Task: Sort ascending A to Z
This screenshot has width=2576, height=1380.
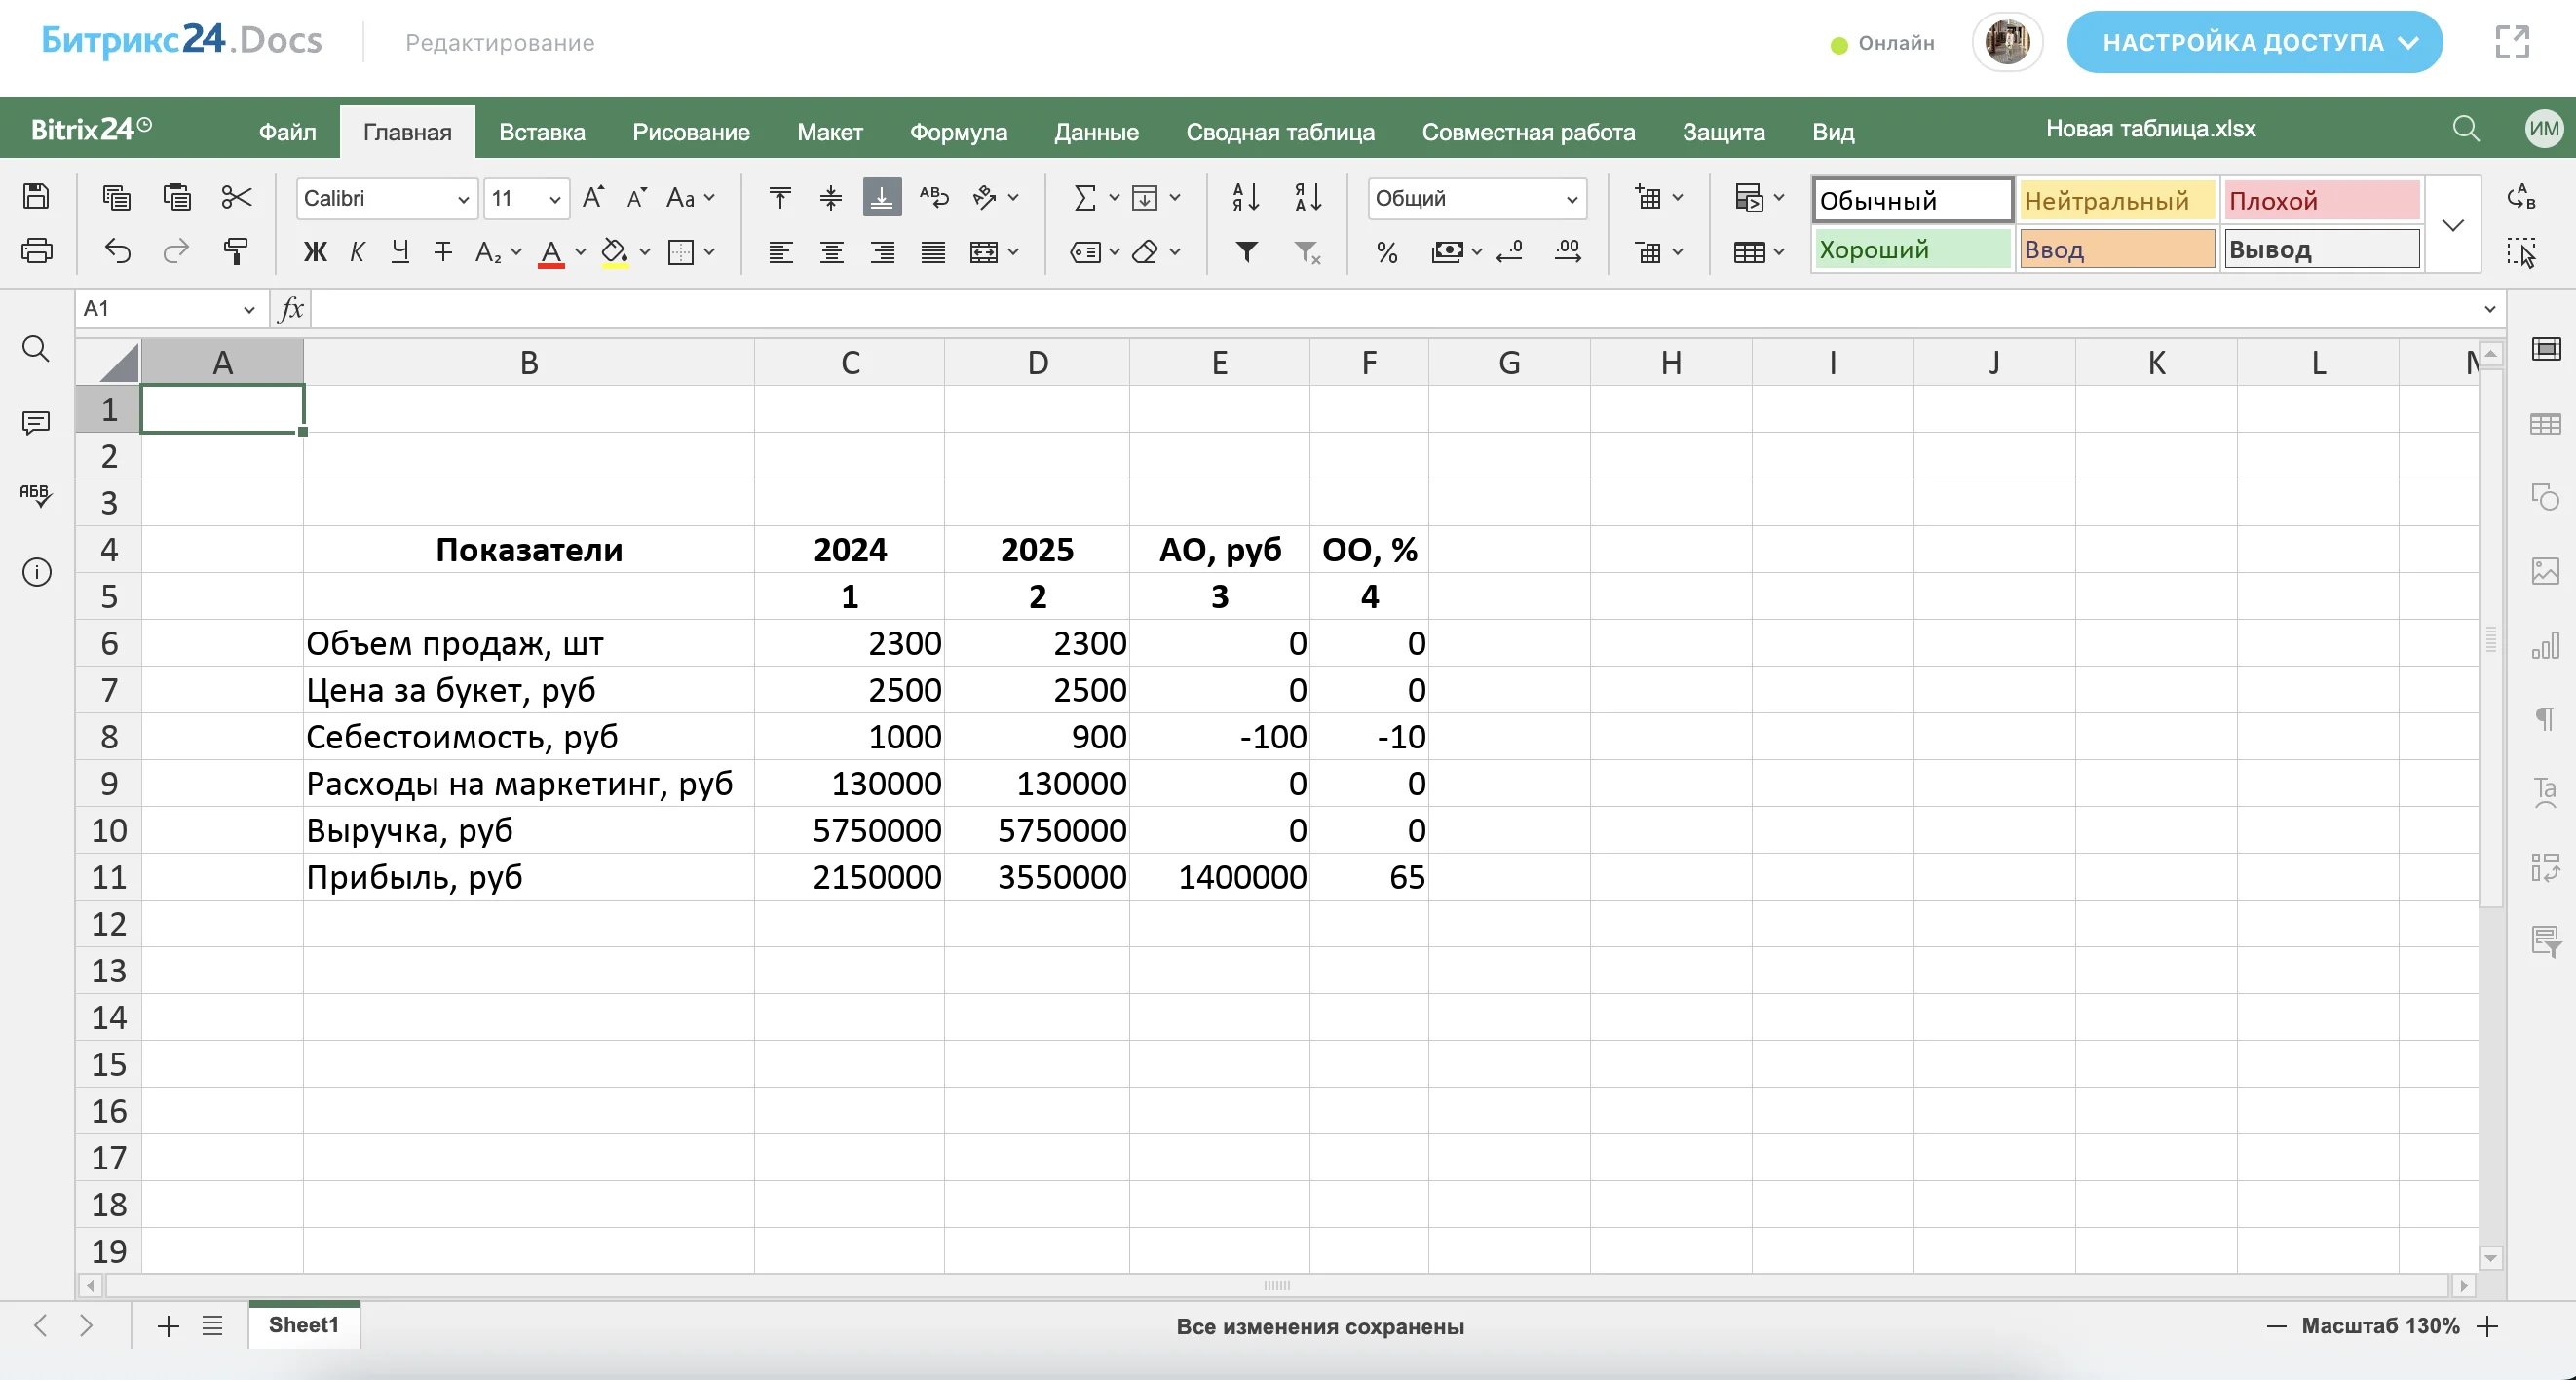Action: click(x=1246, y=197)
